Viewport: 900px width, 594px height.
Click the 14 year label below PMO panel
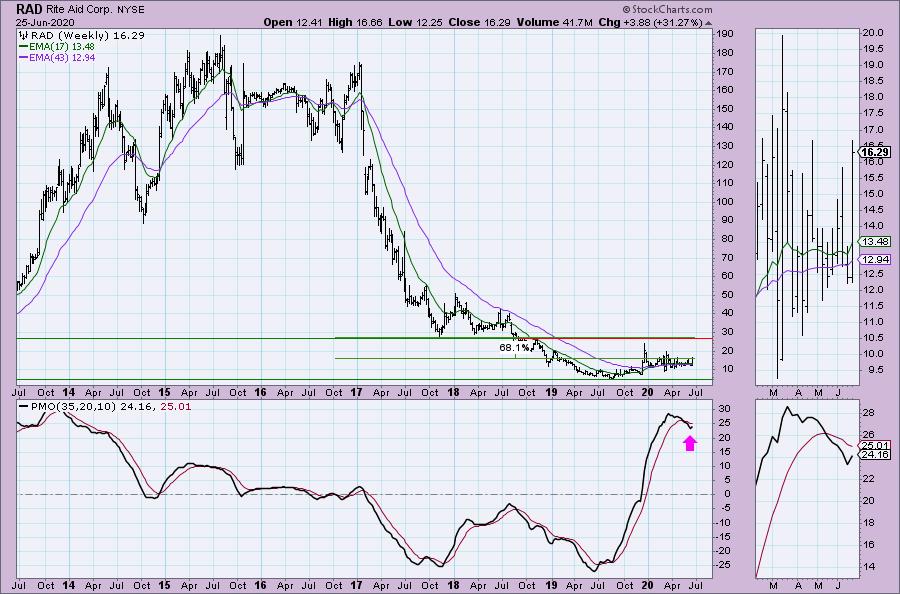click(x=68, y=585)
